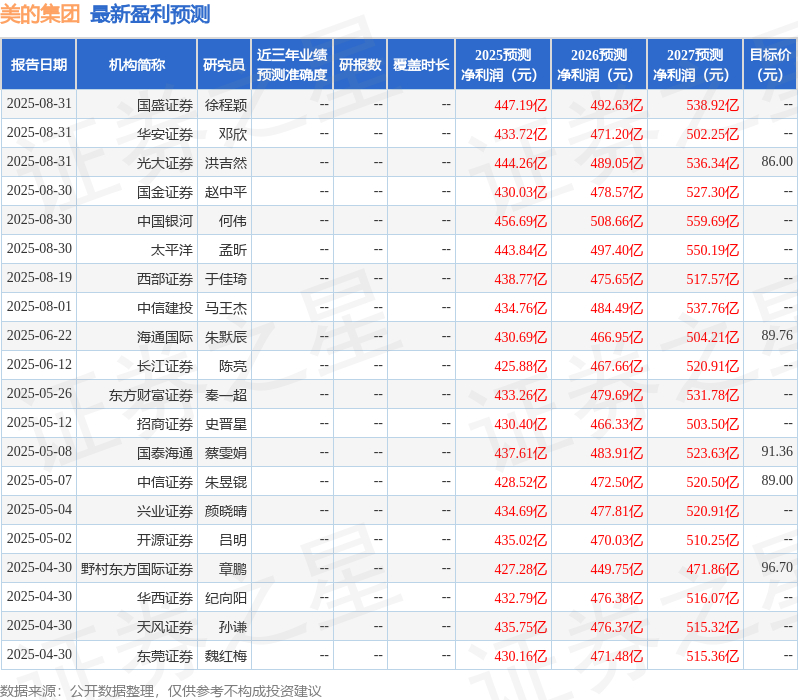Select the 机构简称 column header
This screenshot has height=700, width=798.
point(136,65)
